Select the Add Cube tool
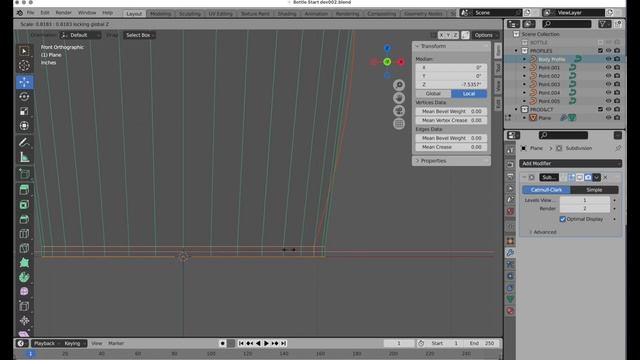 click(24, 174)
